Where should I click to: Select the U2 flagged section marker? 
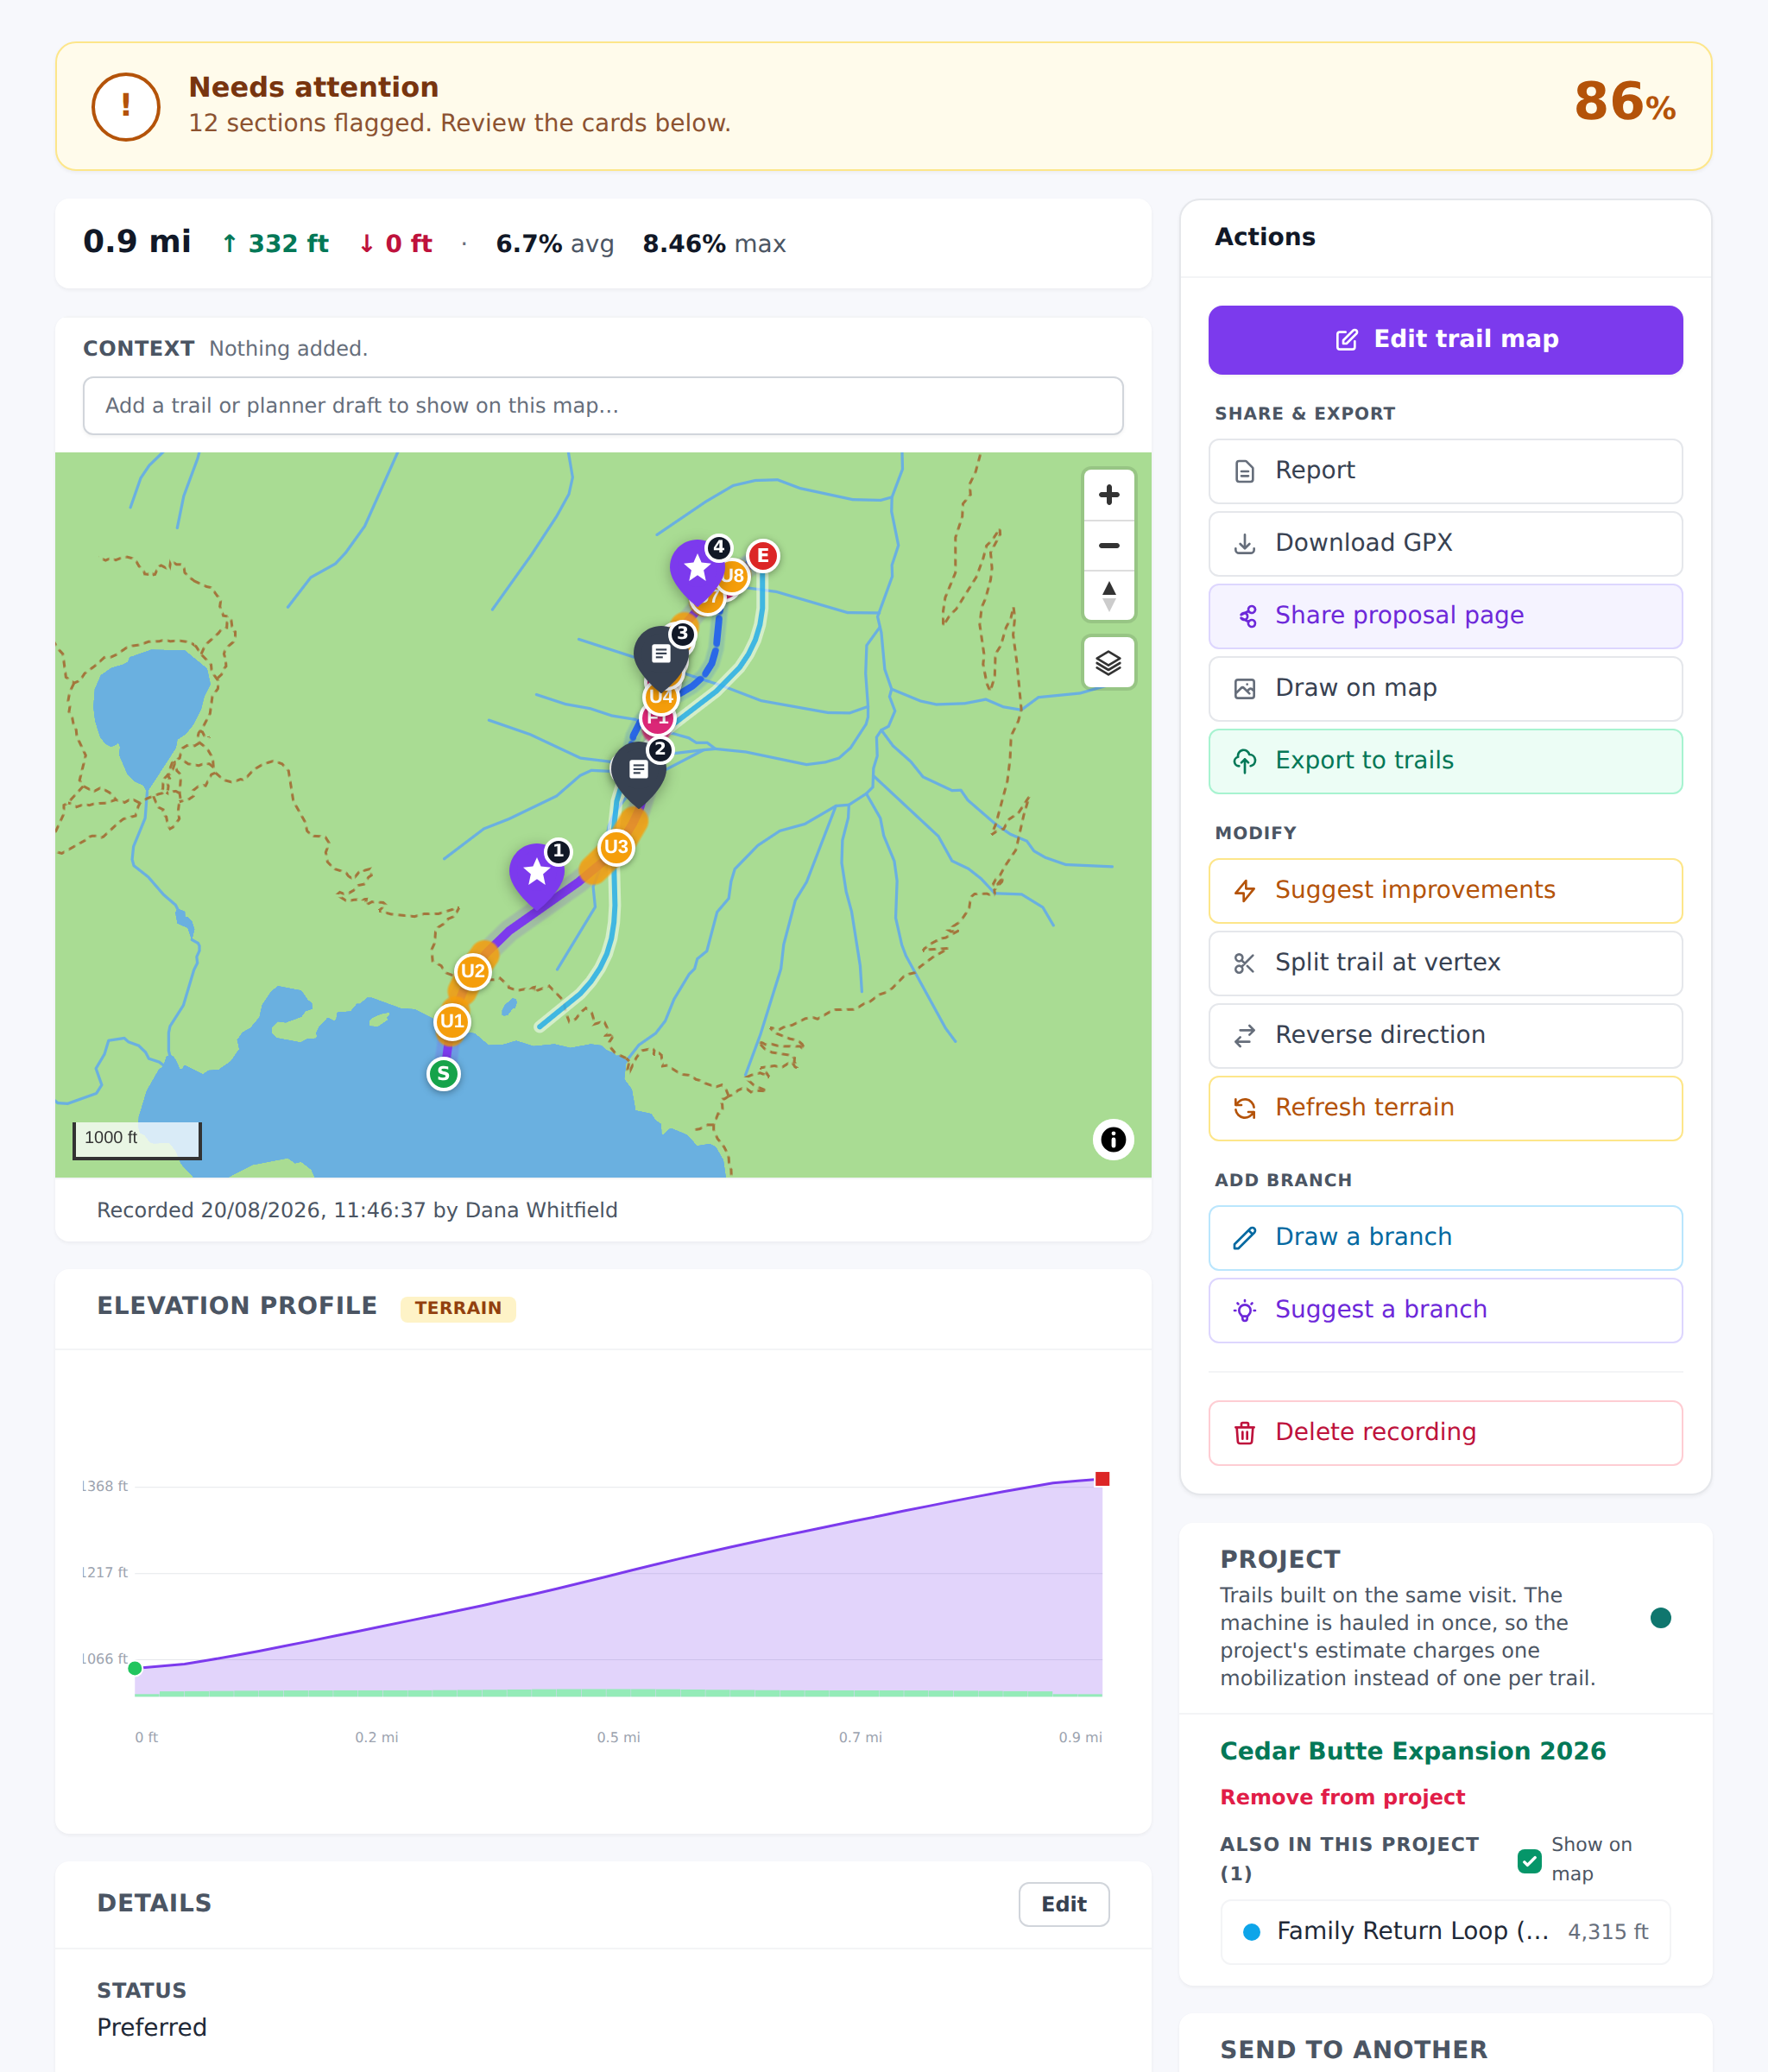click(x=472, y=971)
